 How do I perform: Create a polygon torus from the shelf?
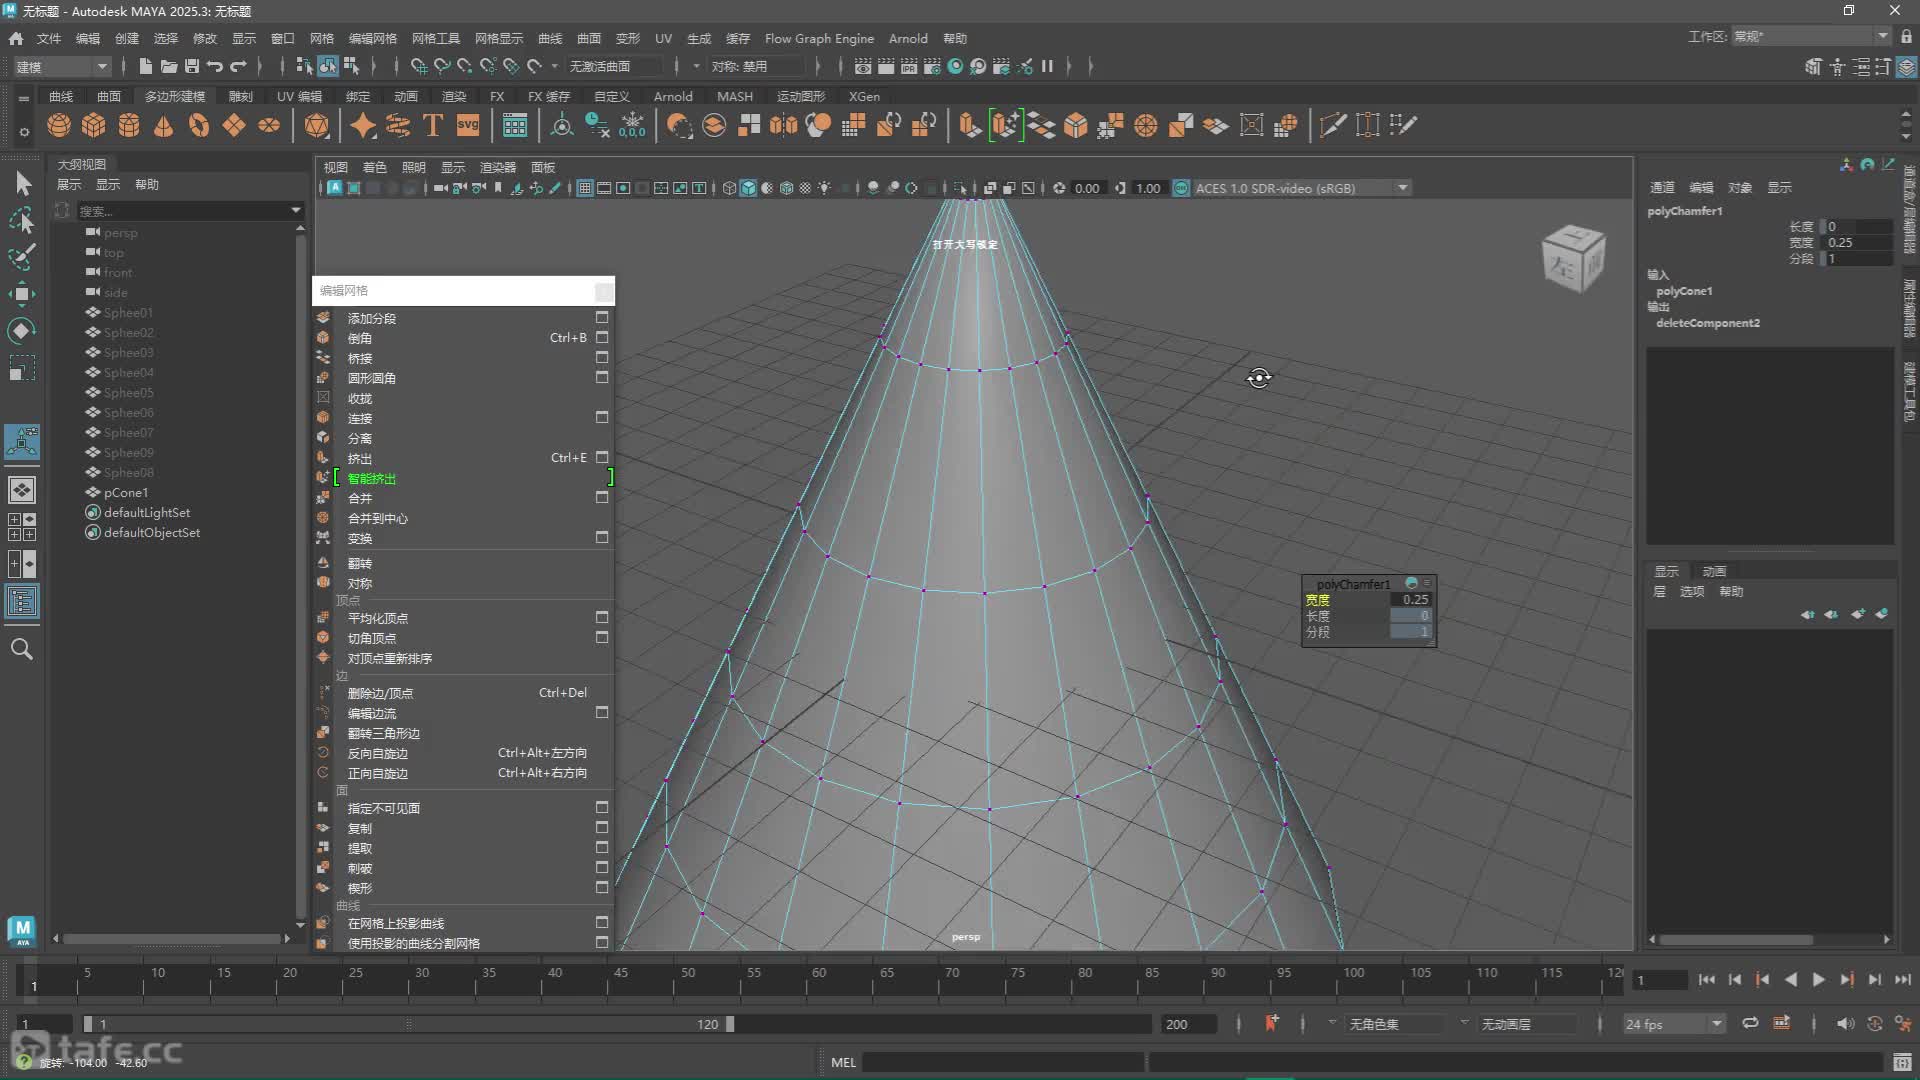click(199, 125)
